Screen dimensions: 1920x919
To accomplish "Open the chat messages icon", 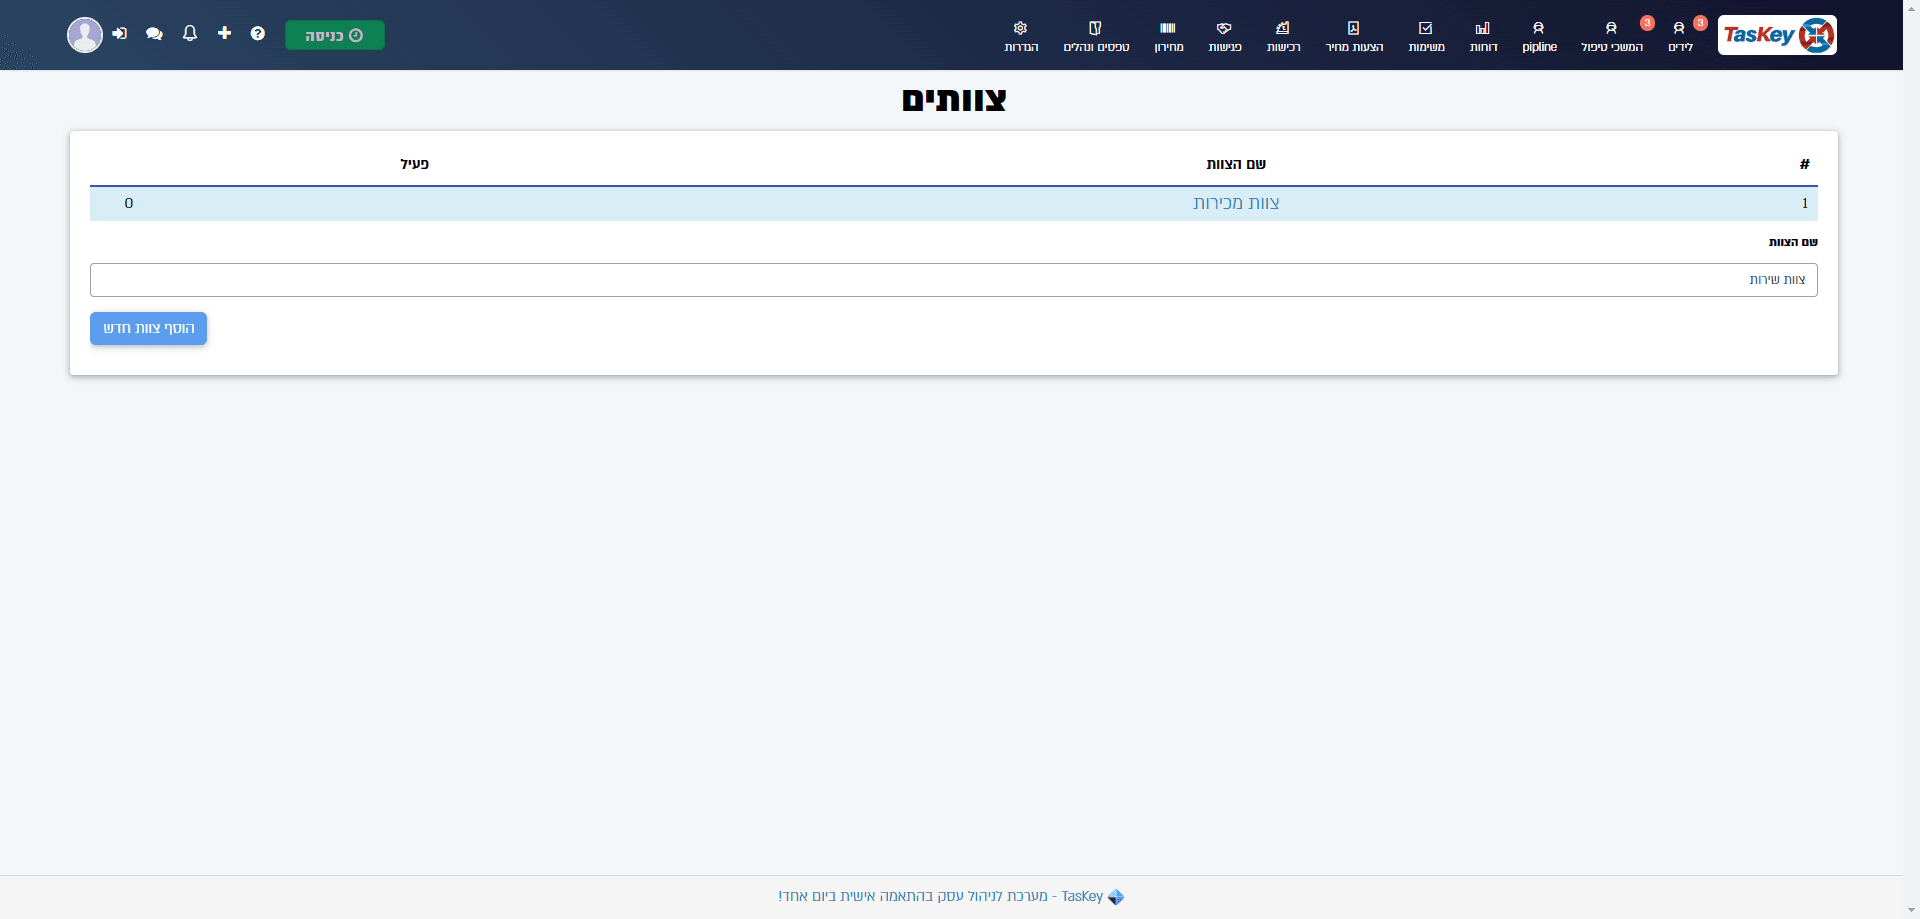I will (154, 34).
